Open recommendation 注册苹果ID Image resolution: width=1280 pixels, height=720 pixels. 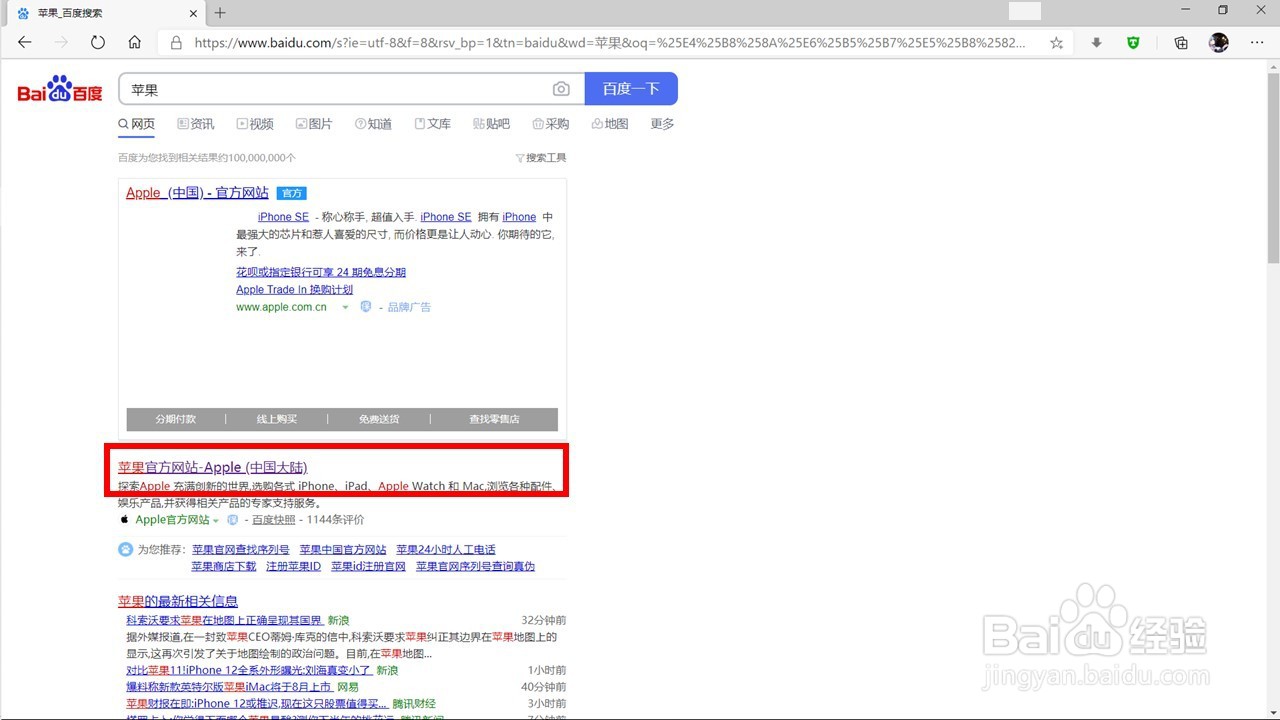[x=294, y=566]
